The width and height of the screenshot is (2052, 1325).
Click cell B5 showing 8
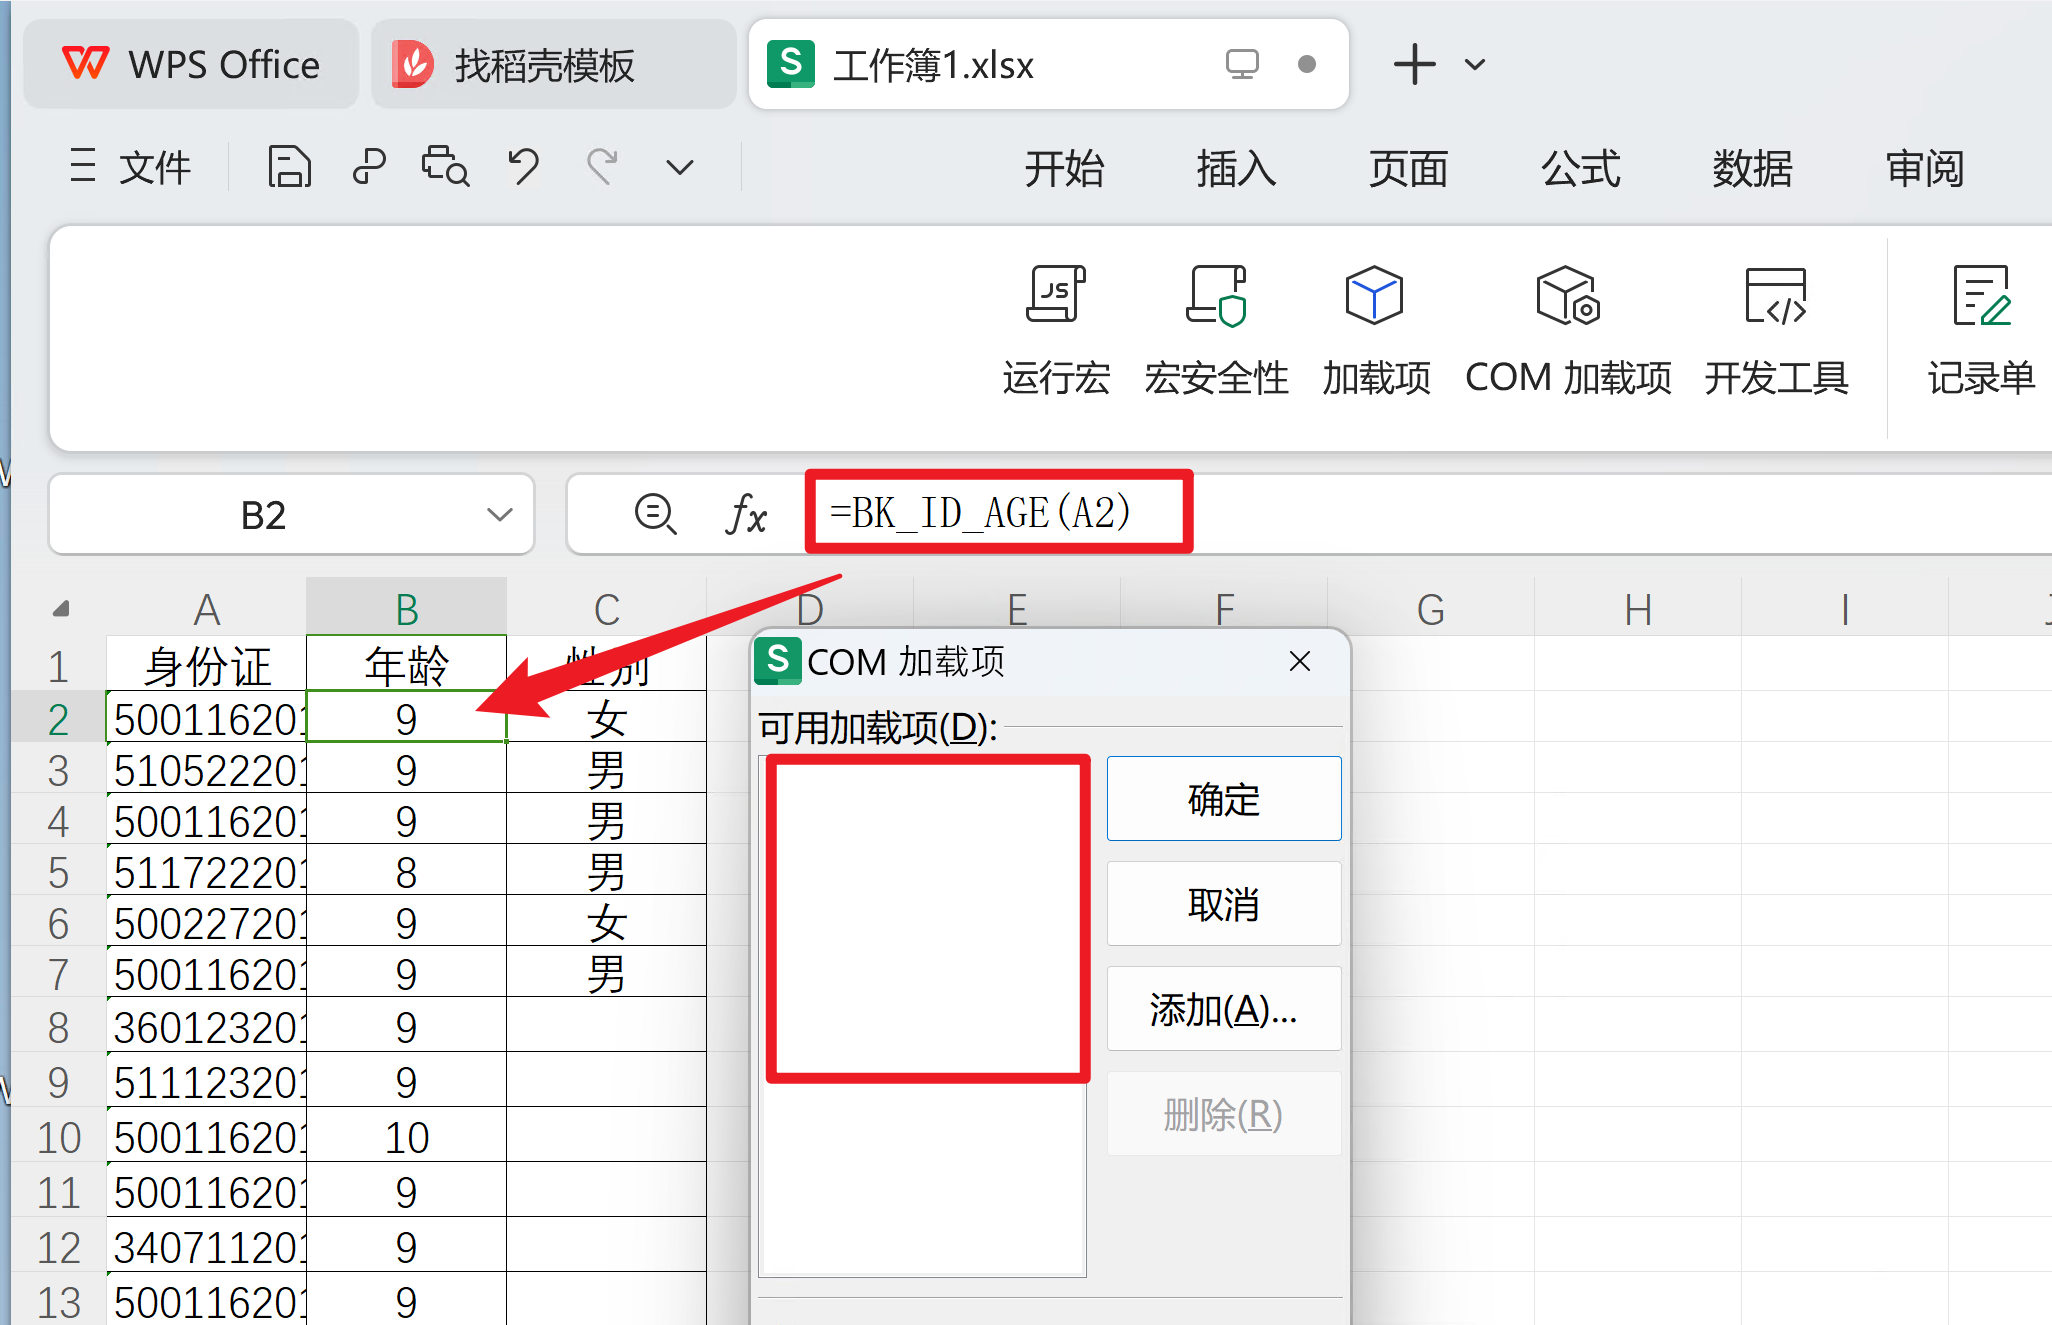[407, 872]
